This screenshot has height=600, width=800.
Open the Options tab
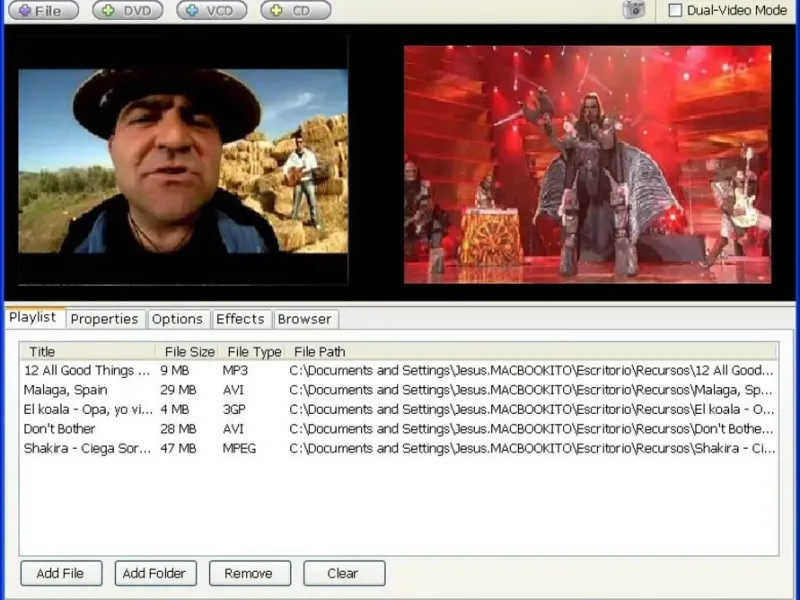point(177,319)
